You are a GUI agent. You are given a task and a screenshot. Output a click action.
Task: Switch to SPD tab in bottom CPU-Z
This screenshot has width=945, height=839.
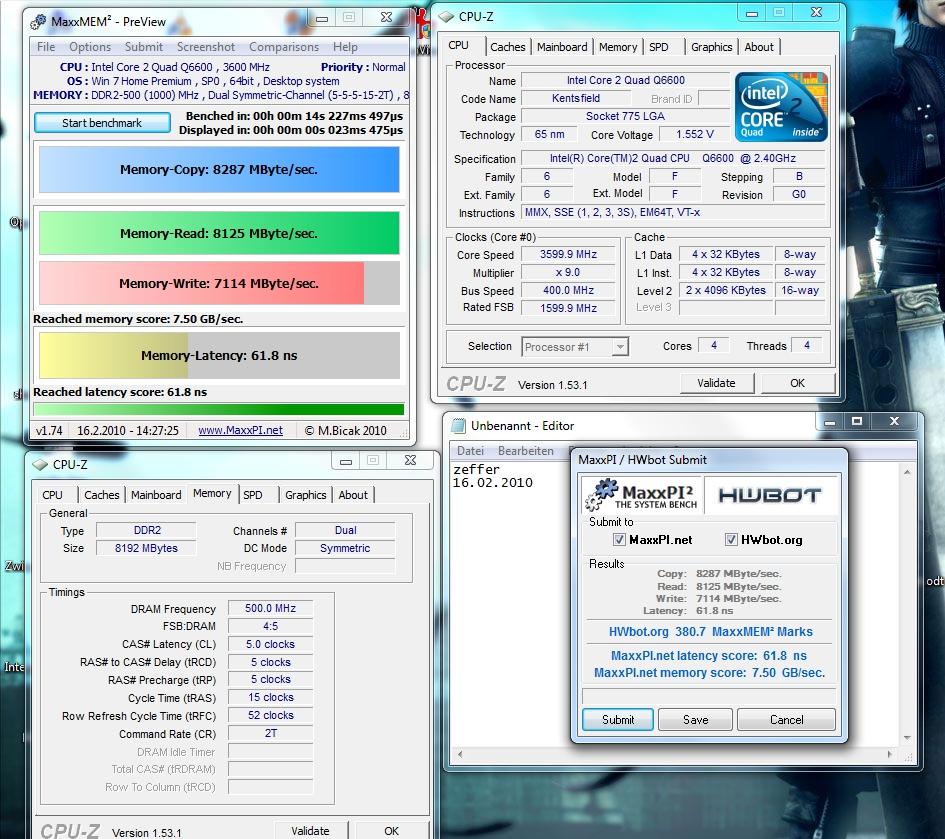coord(253,495)
